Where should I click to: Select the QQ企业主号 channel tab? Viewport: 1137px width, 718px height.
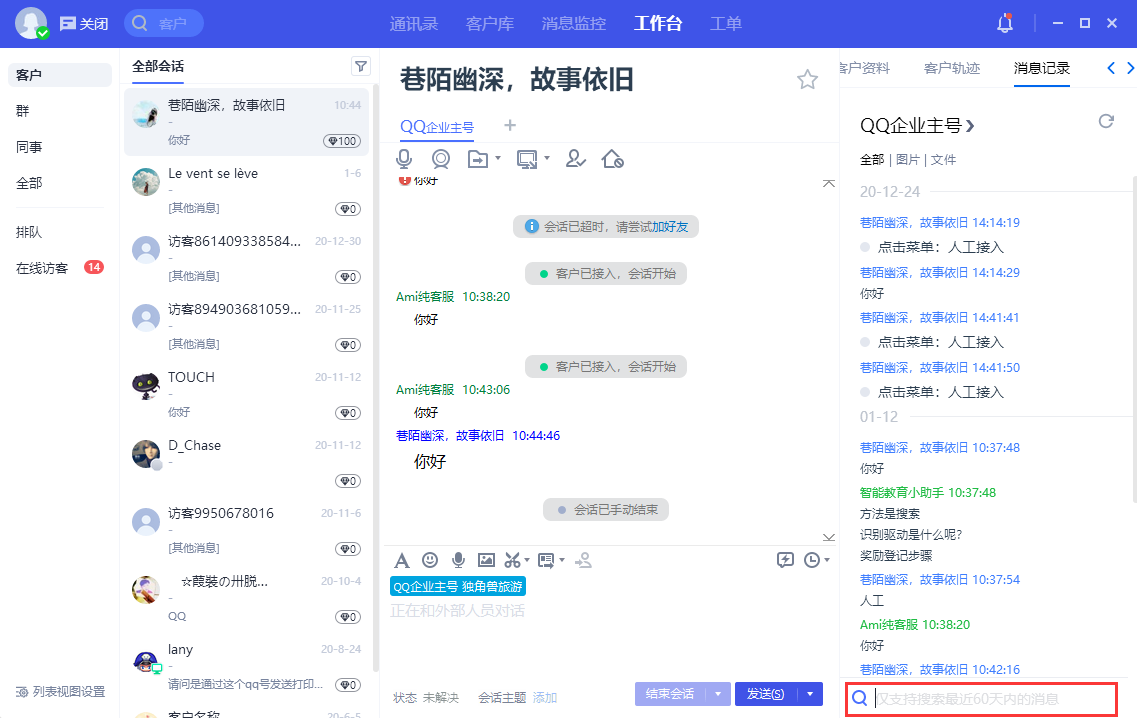pyautogui.click(x=437, y=127)
